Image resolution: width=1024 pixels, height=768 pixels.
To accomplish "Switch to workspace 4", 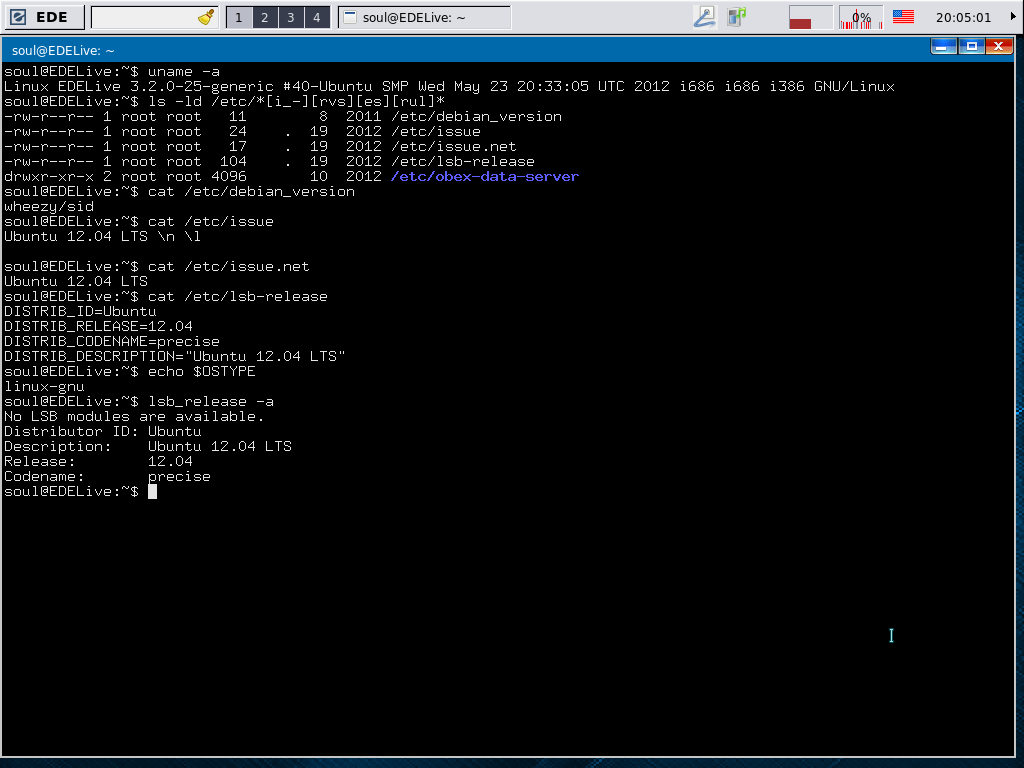I will point(317,18).
